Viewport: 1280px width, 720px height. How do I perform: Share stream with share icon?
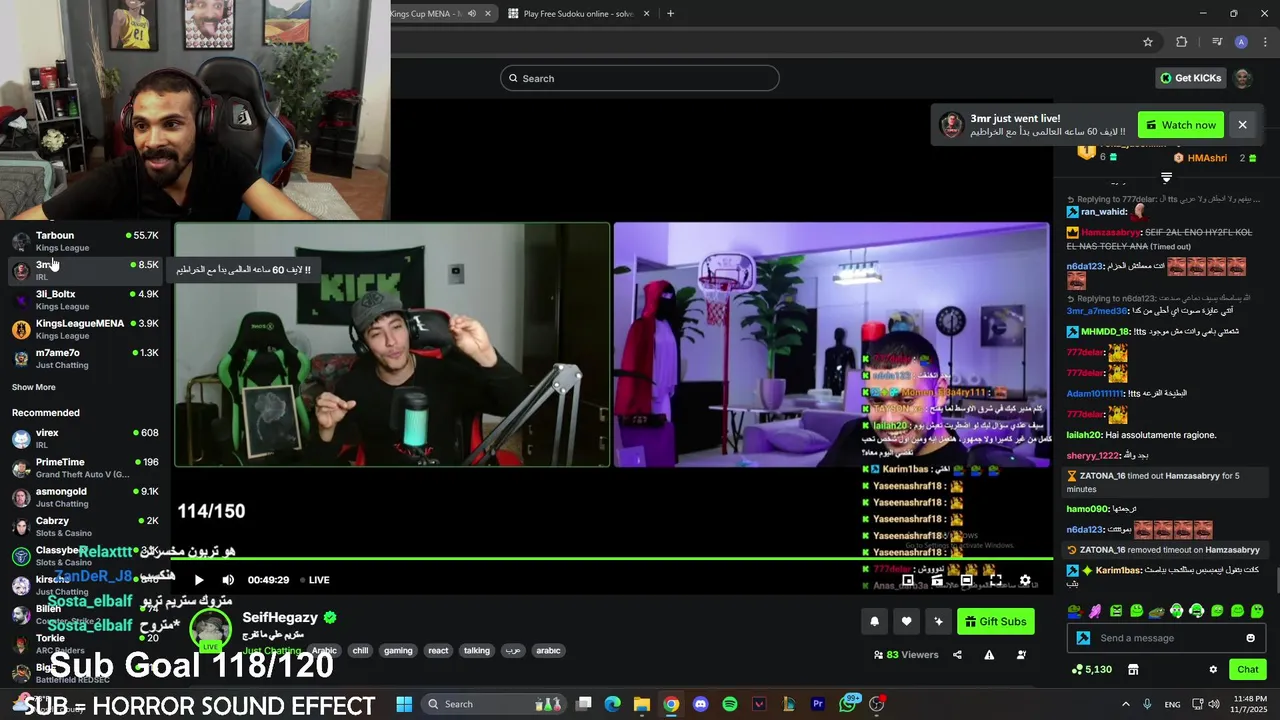pyautogui.click(x=957, y=655)
